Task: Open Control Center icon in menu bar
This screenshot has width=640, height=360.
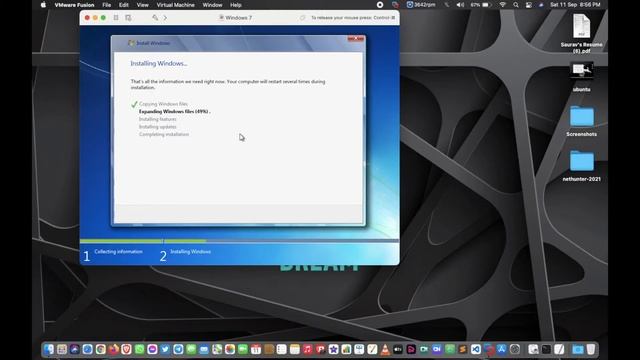Action: pos(529,5)
